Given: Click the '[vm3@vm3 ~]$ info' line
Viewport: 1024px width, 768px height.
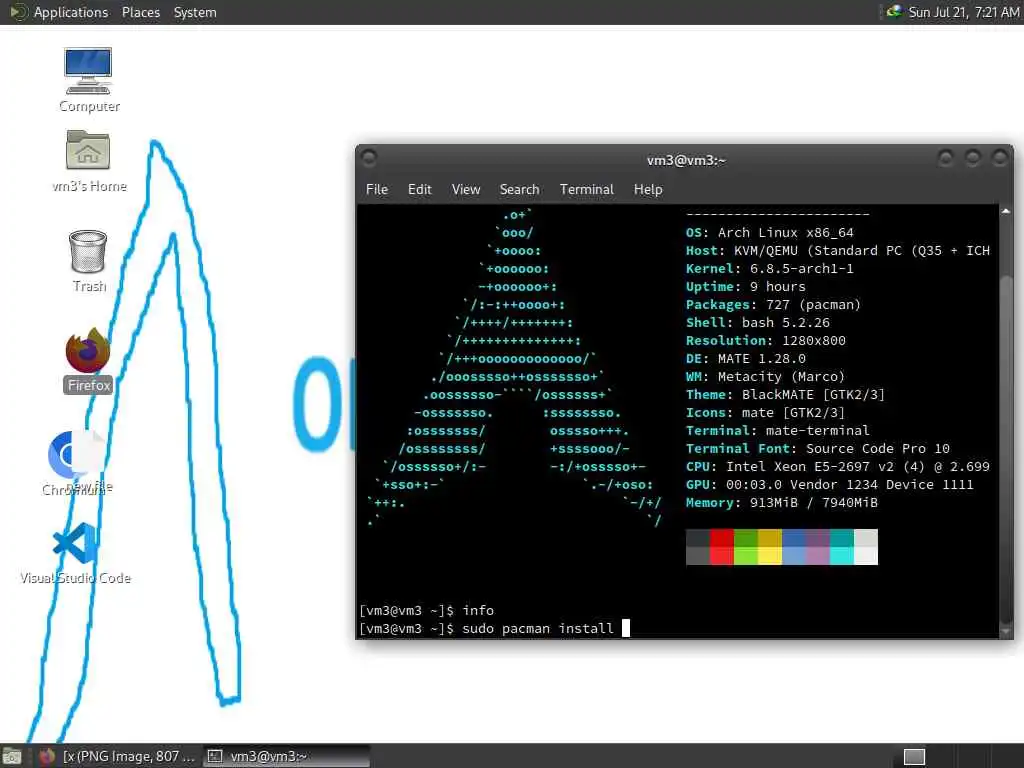Looking at the screenshot, I should pyautogui.click(x=426, y=610).
